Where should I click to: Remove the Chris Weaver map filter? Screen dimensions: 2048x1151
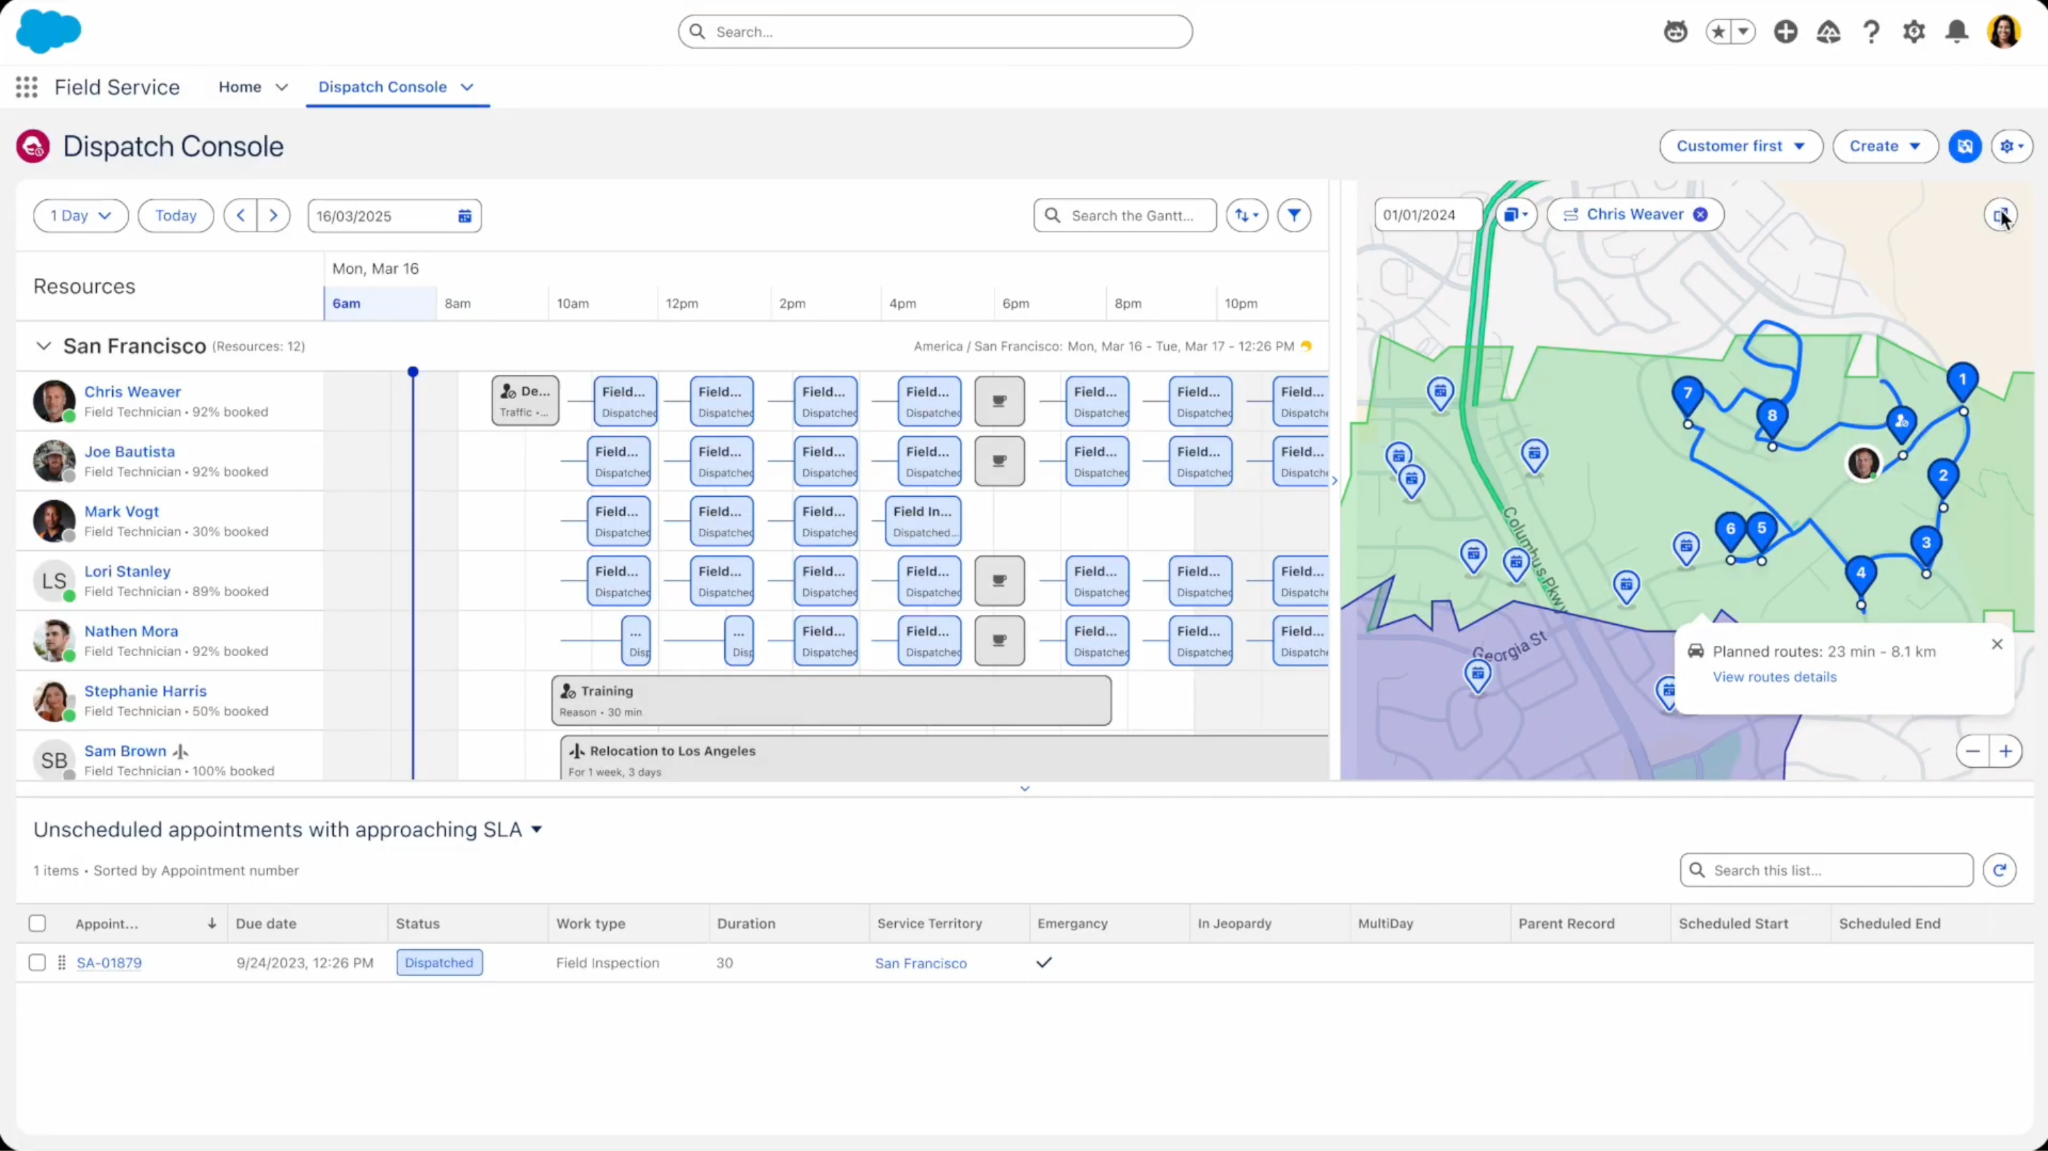coord(1700,214)
